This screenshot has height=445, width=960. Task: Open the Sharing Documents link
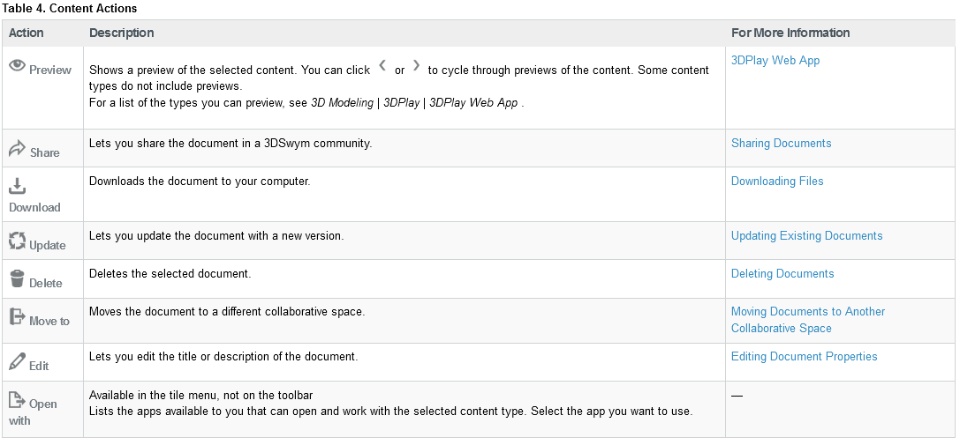pyautogui.click(x=780, y=143)
